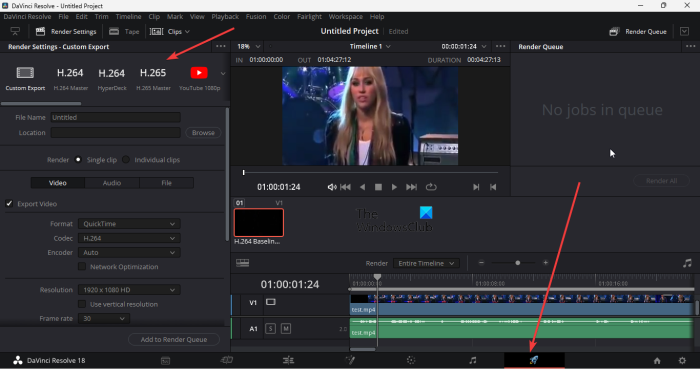Enable Network Optimization checkbox

click(82, 266)
